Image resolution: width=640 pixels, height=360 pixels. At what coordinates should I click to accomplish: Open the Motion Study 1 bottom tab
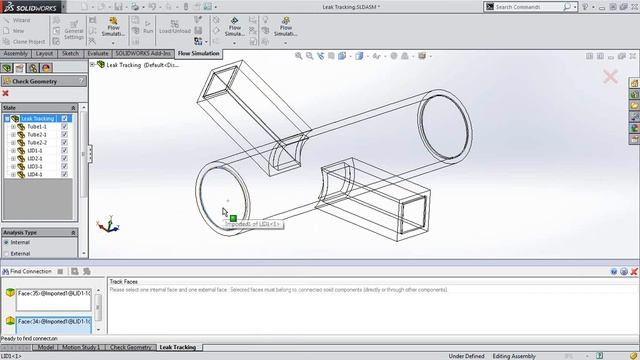click(x=81, y=347)
